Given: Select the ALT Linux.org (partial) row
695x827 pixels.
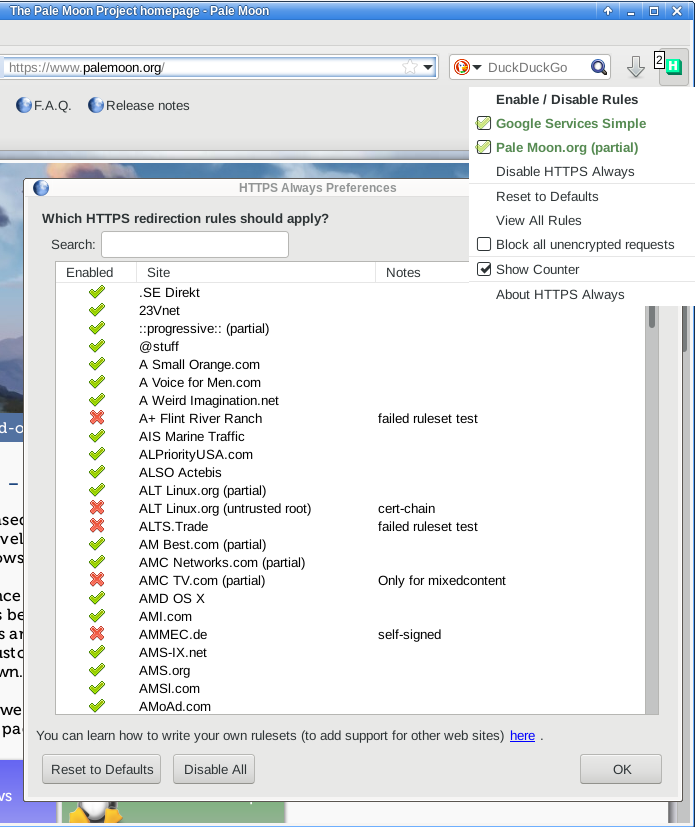Looking at the screenshot, I should point(350,490).
